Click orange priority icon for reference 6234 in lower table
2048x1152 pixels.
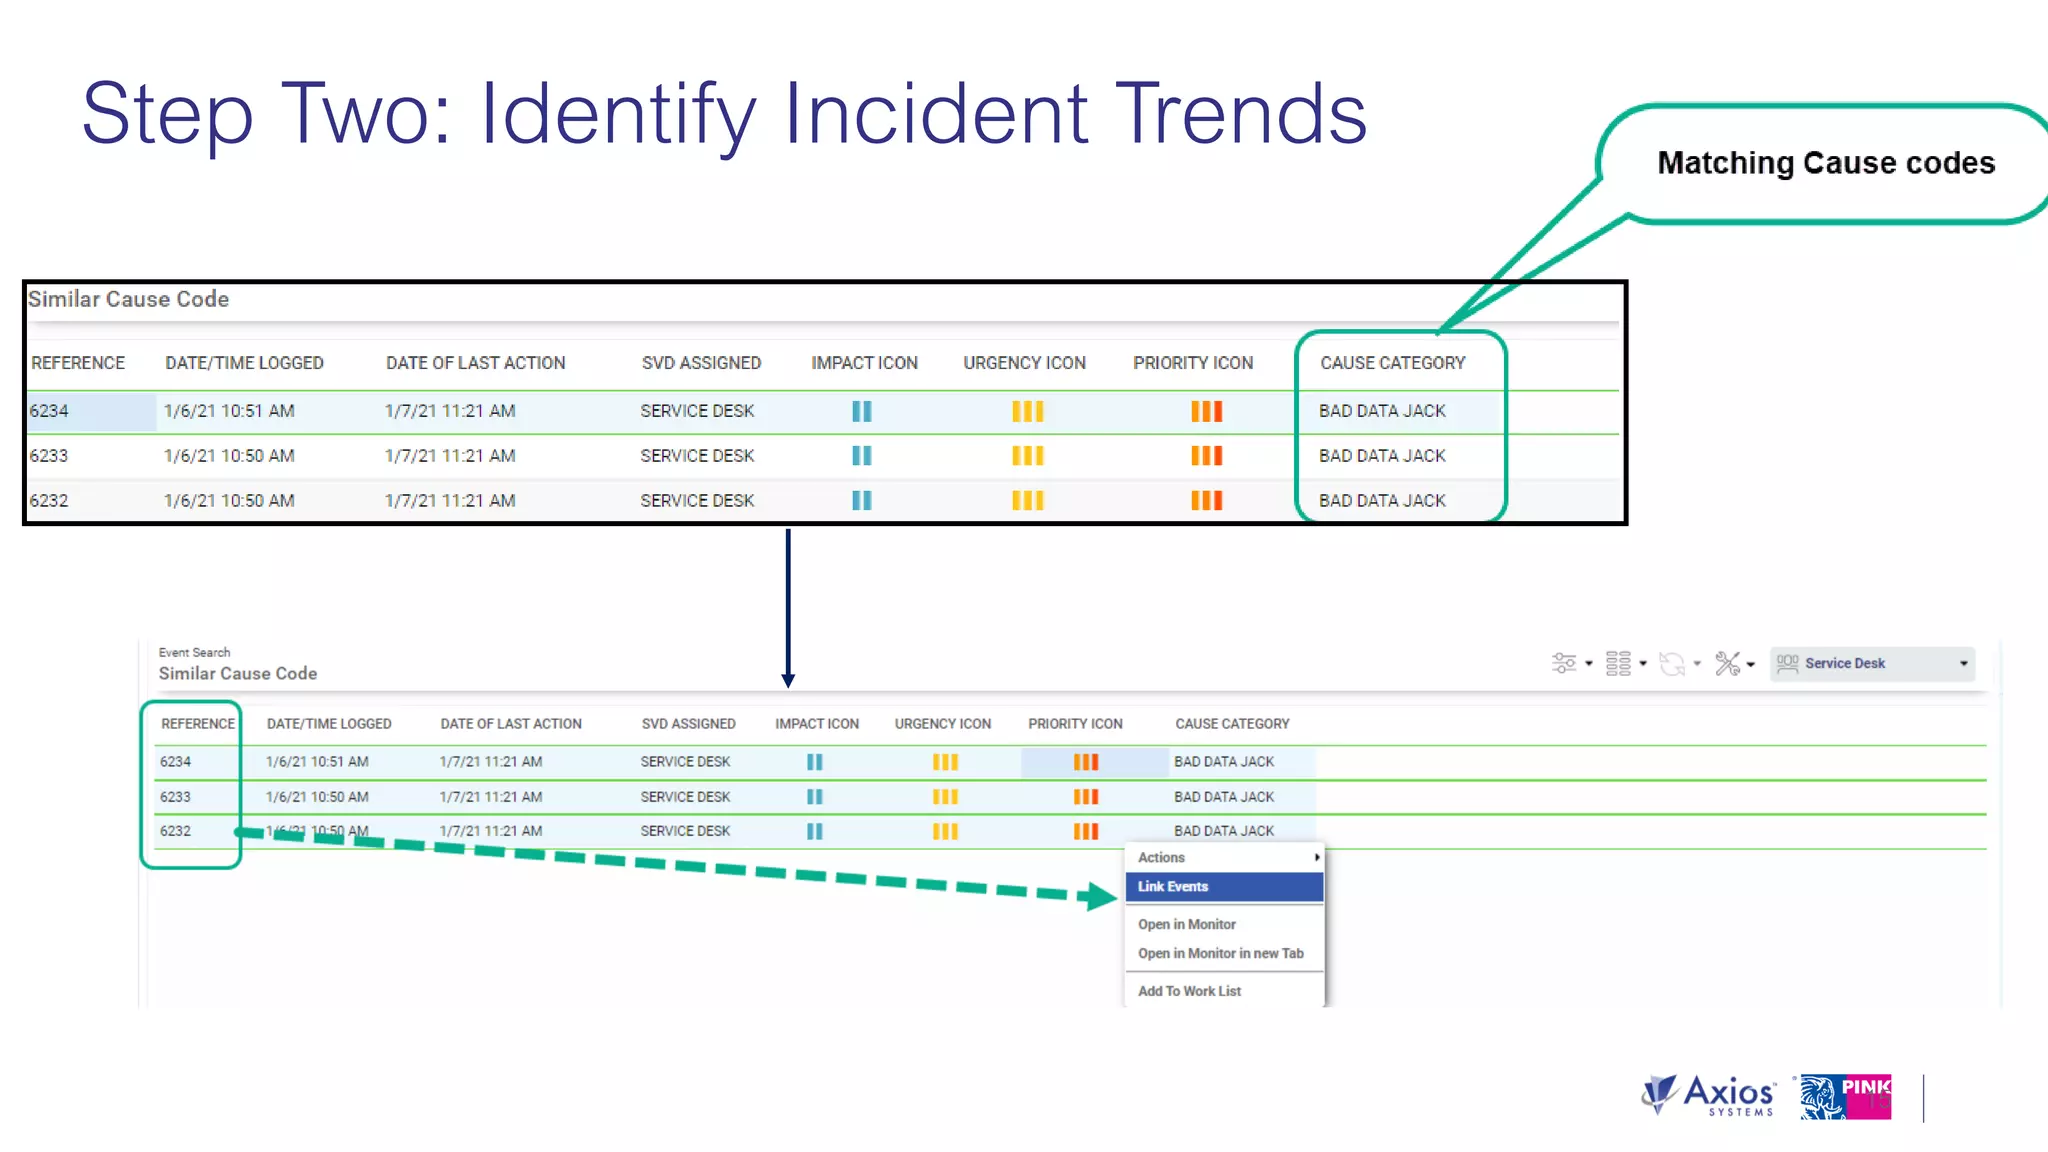(x=1085, y=762)
